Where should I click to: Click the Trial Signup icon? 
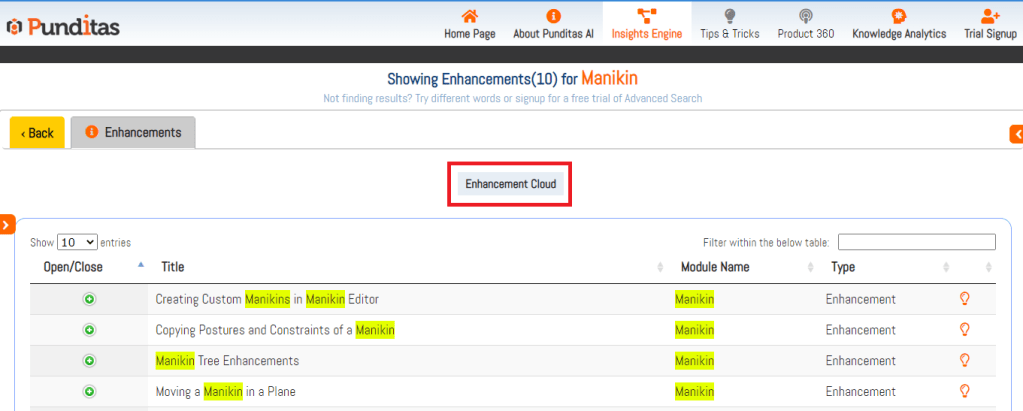991,16
